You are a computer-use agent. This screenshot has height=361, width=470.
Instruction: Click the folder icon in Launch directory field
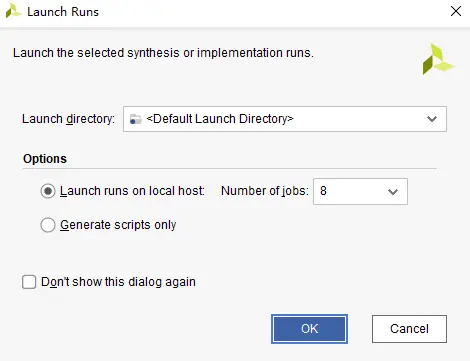coord(135,119)
